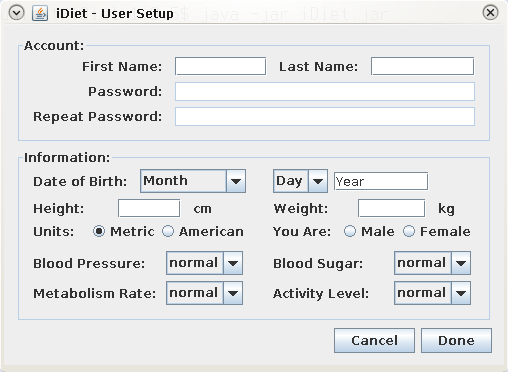The height and width of the screenshot is (372, 508).
Task: Open the Month birth date dropdown
Action: click(193, 181)
